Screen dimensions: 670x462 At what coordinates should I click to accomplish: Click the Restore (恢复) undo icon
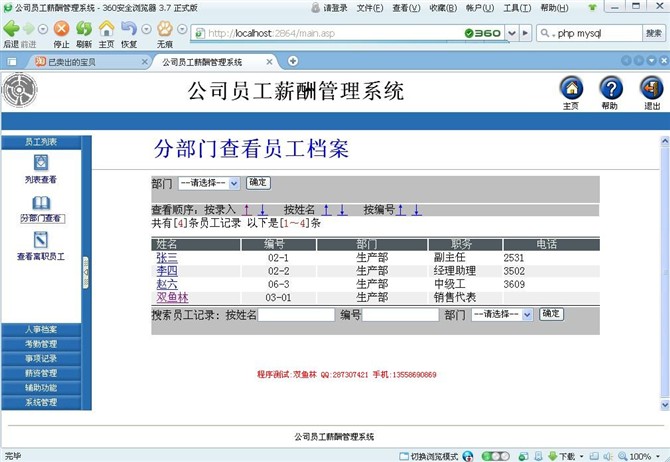click(x=128, y=29)
